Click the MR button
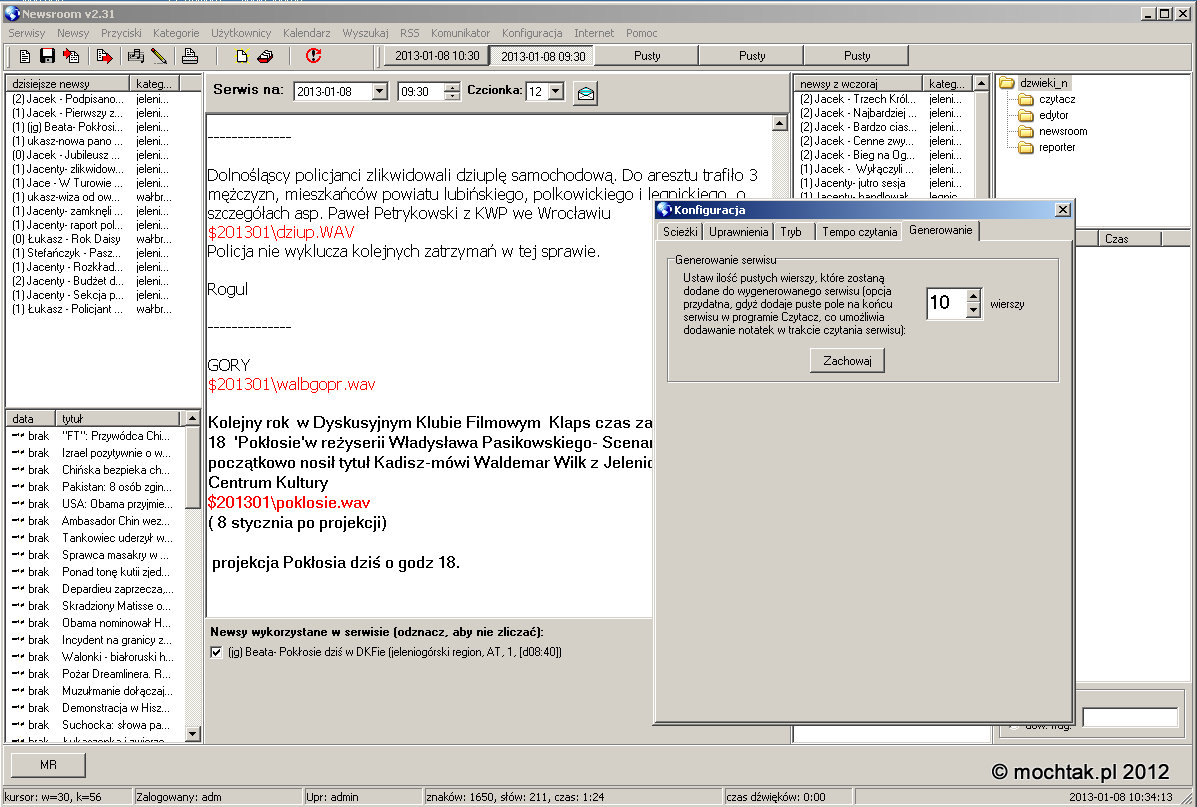Image resolution: width=1197 pixels, height=807 pixels. [48, 764]
